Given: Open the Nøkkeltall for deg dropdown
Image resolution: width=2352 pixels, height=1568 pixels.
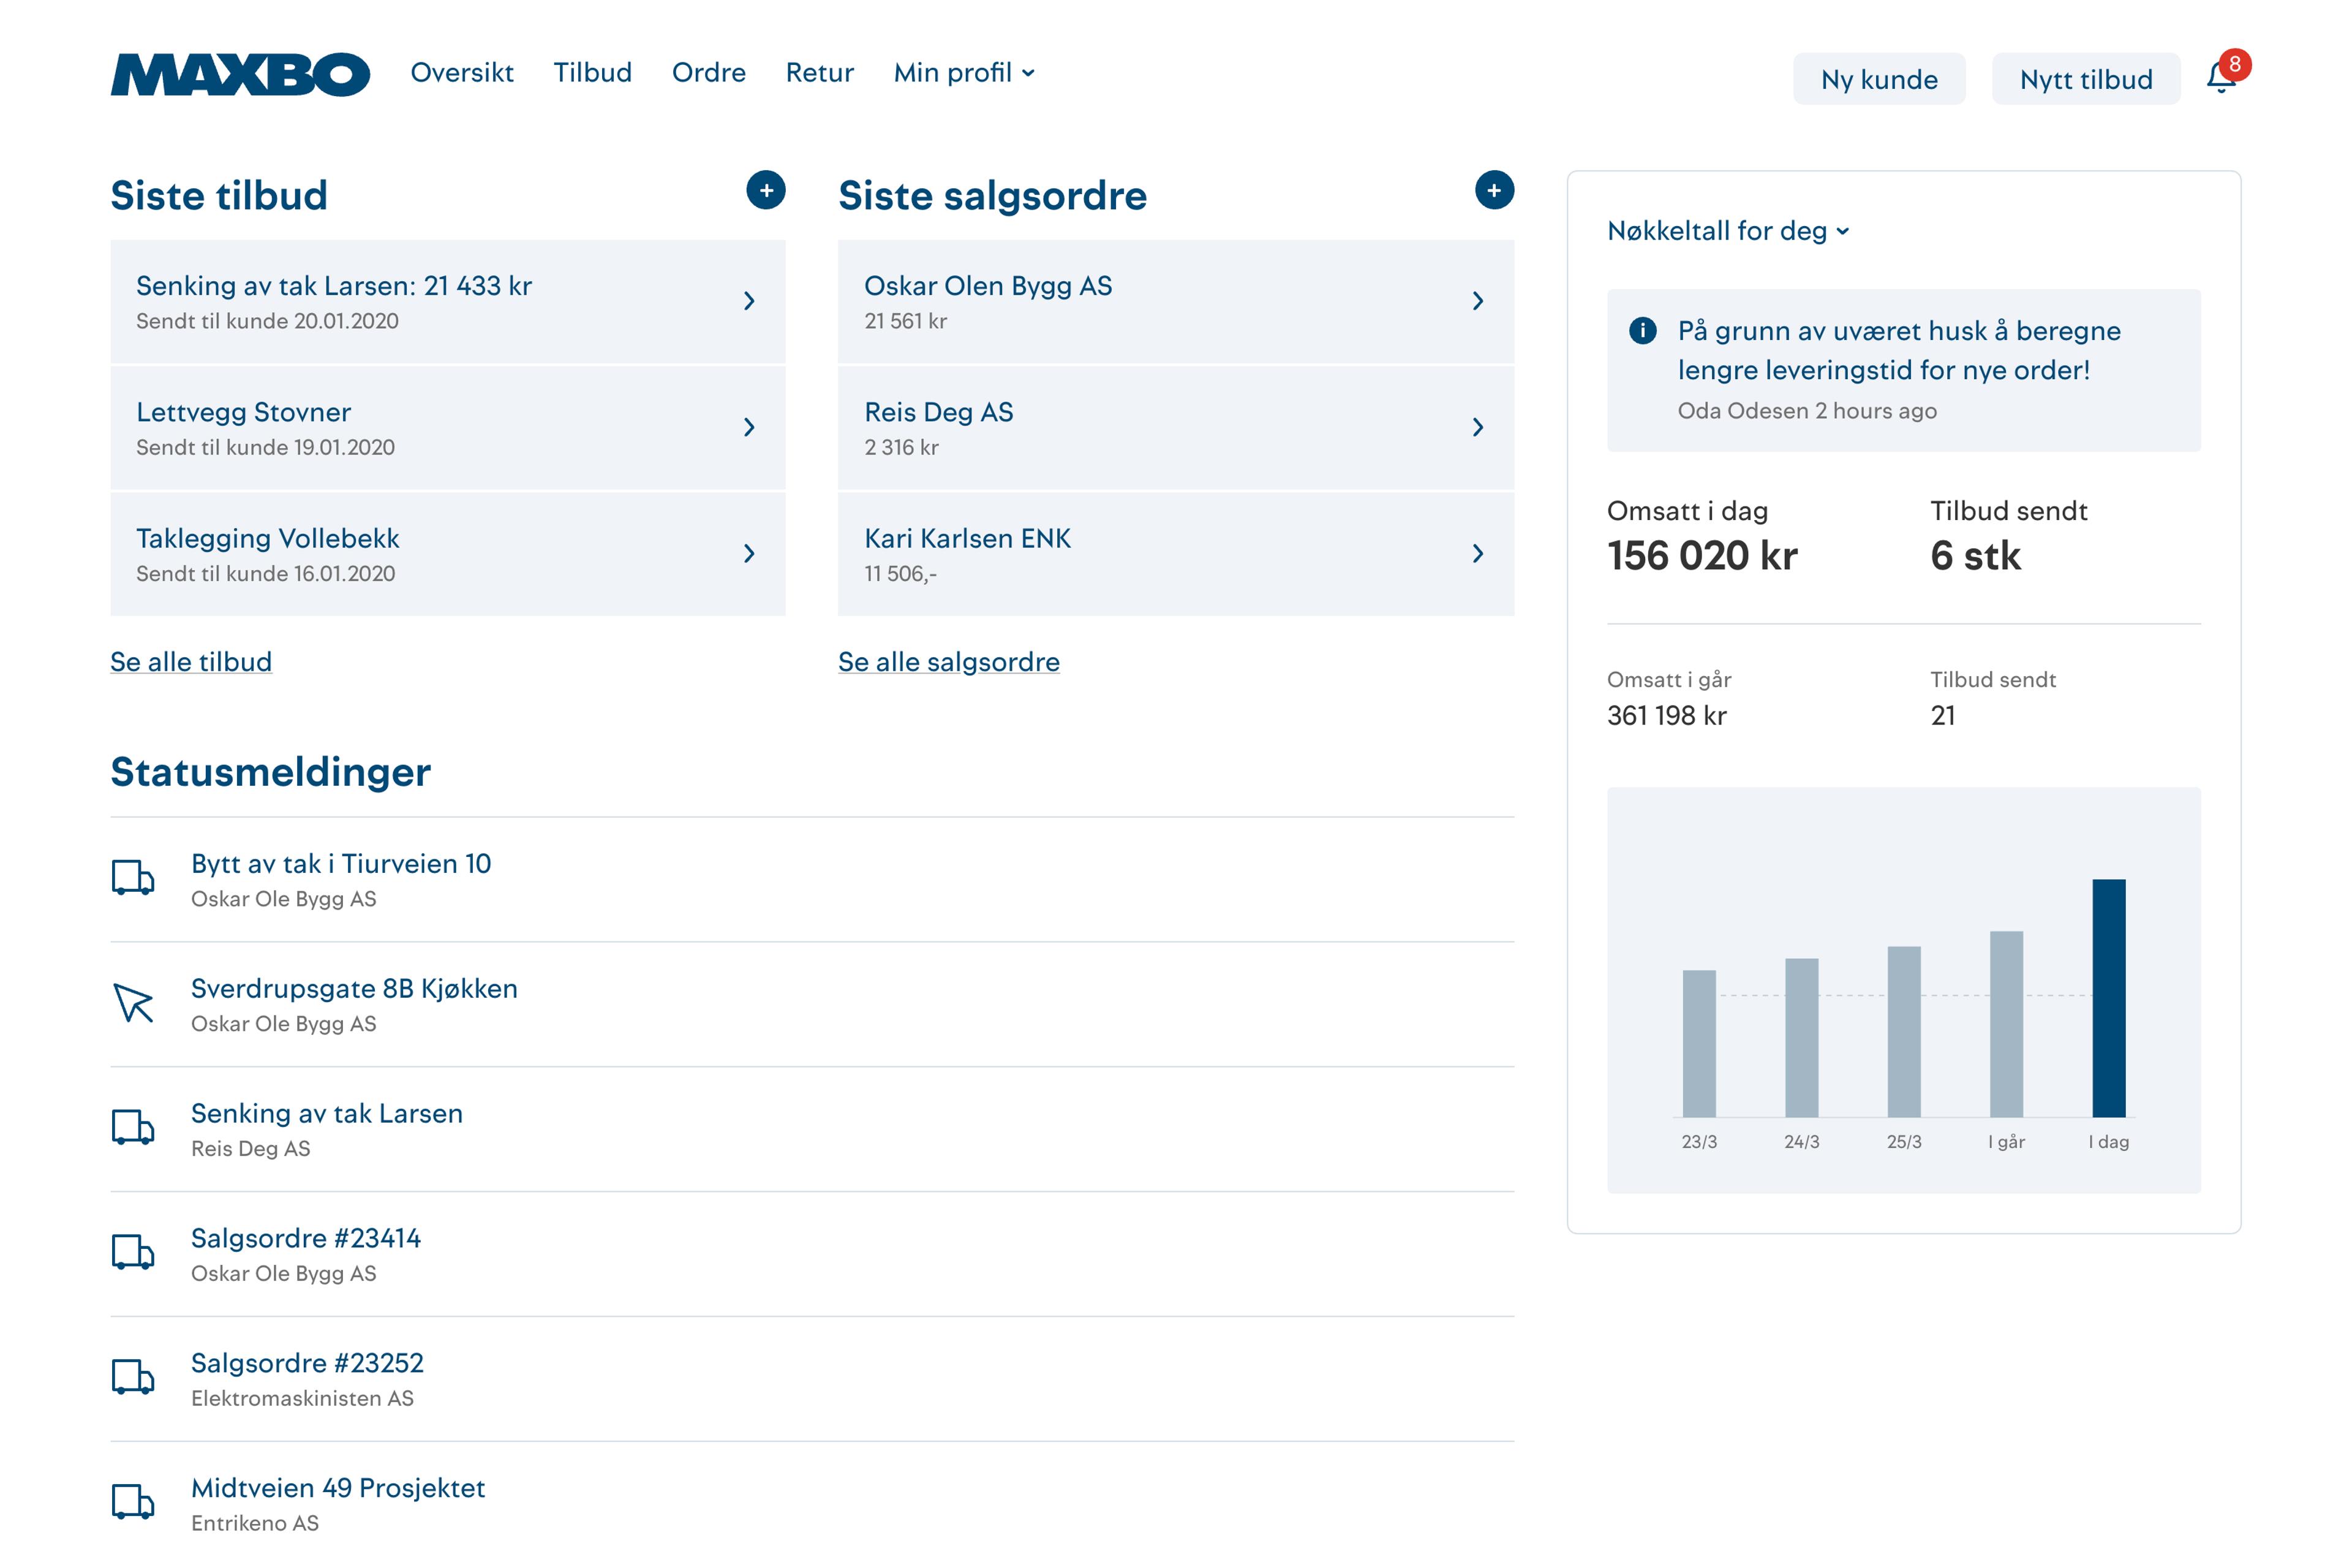Looking at the screenshot, I should click(1728, 231).
